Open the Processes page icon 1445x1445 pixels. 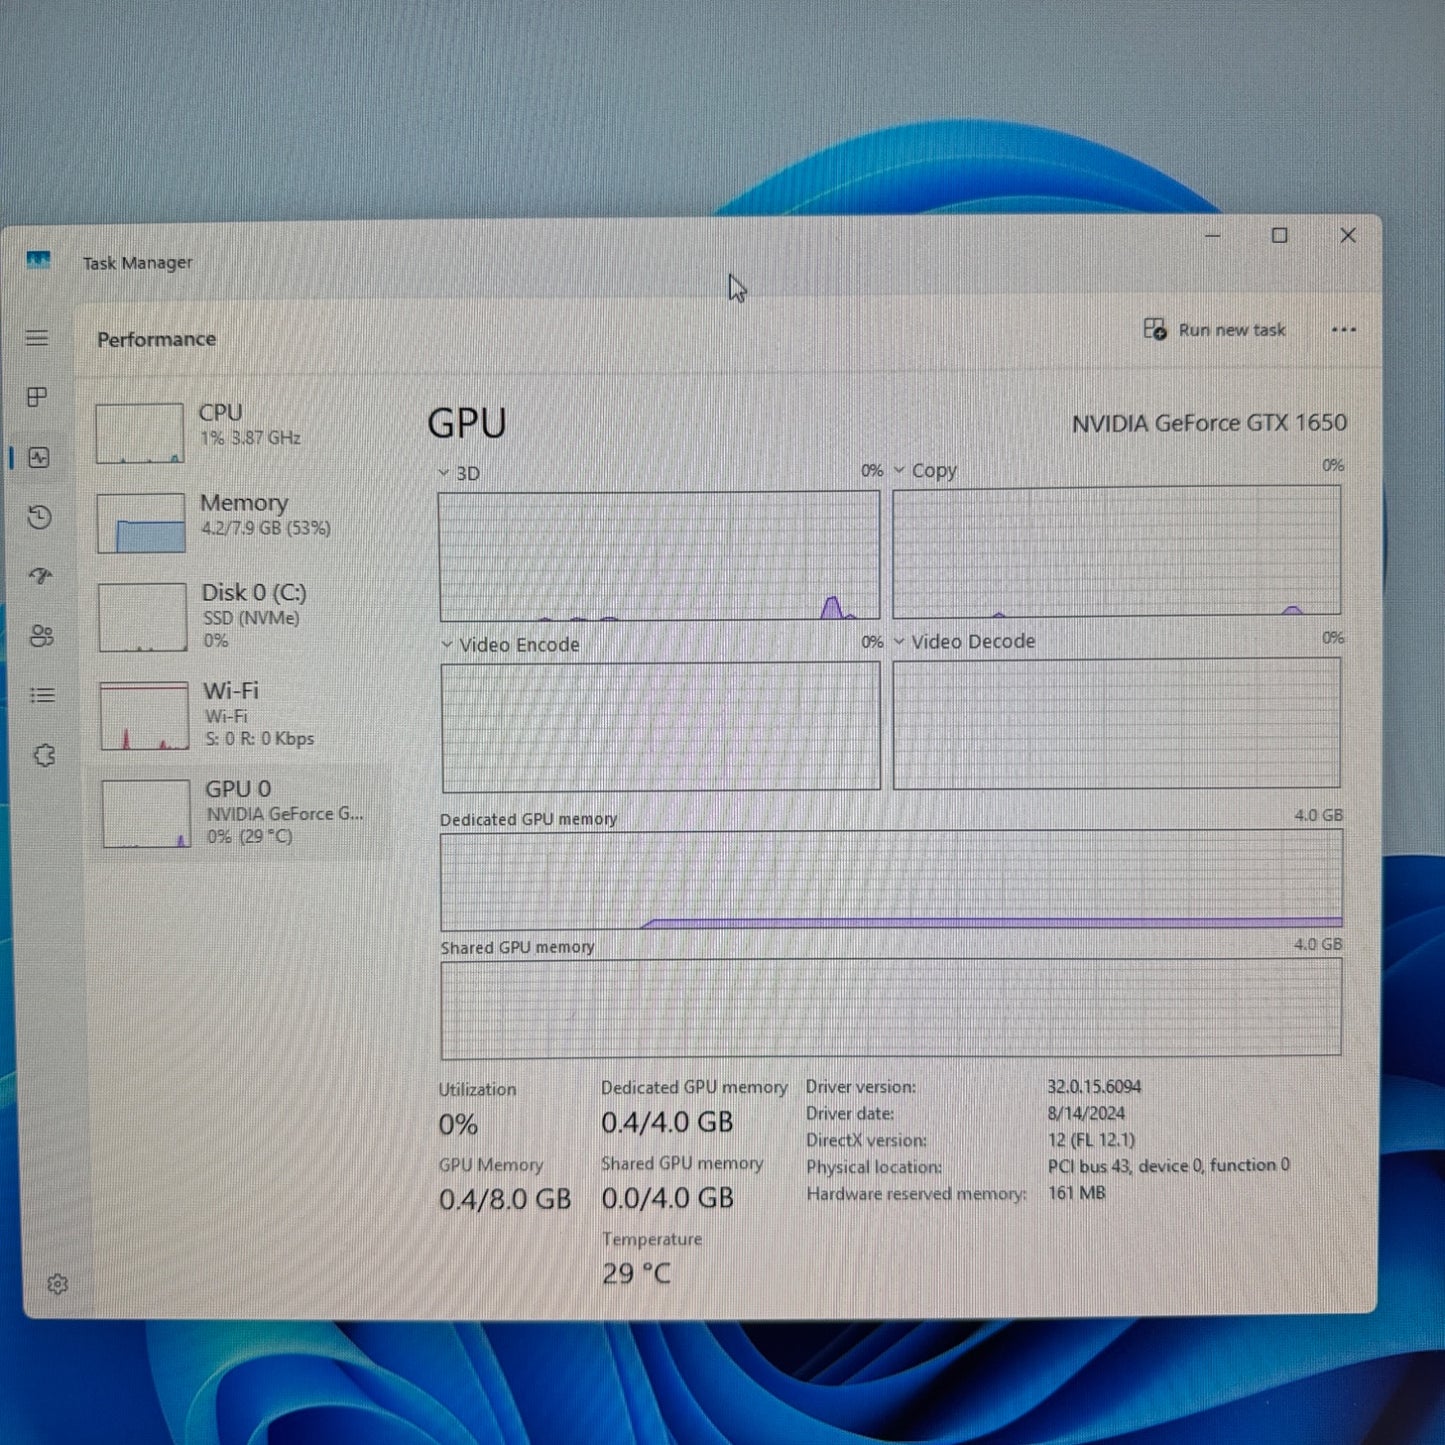click(x=38, y=397)
